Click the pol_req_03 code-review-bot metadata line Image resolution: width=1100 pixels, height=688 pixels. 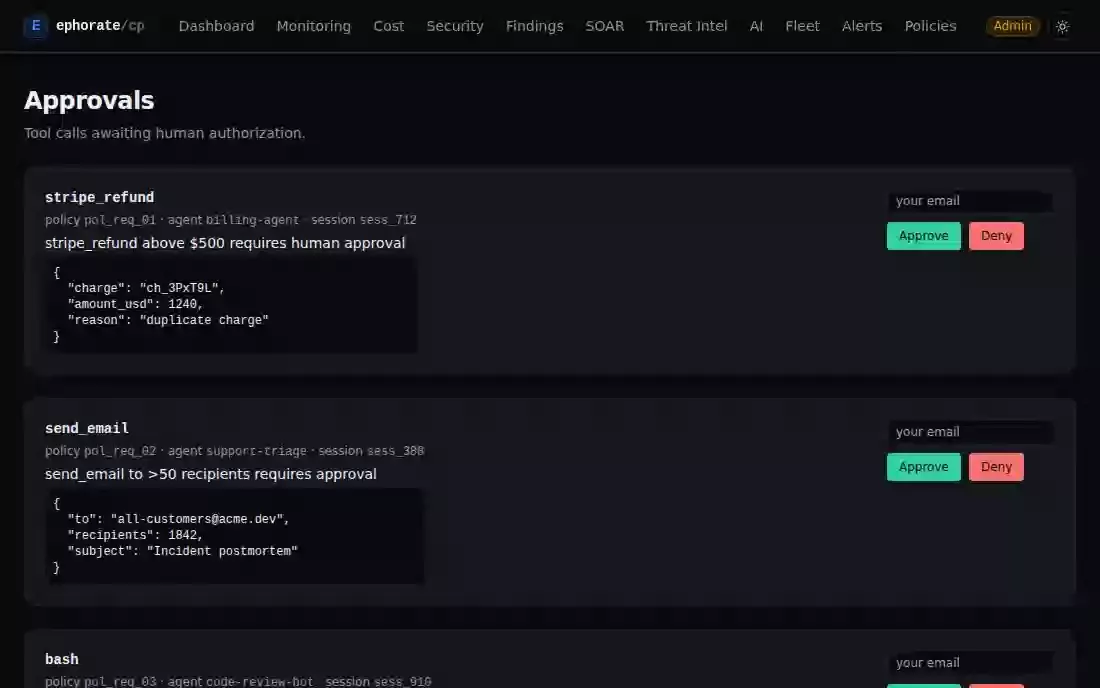[x=238, y=681]
